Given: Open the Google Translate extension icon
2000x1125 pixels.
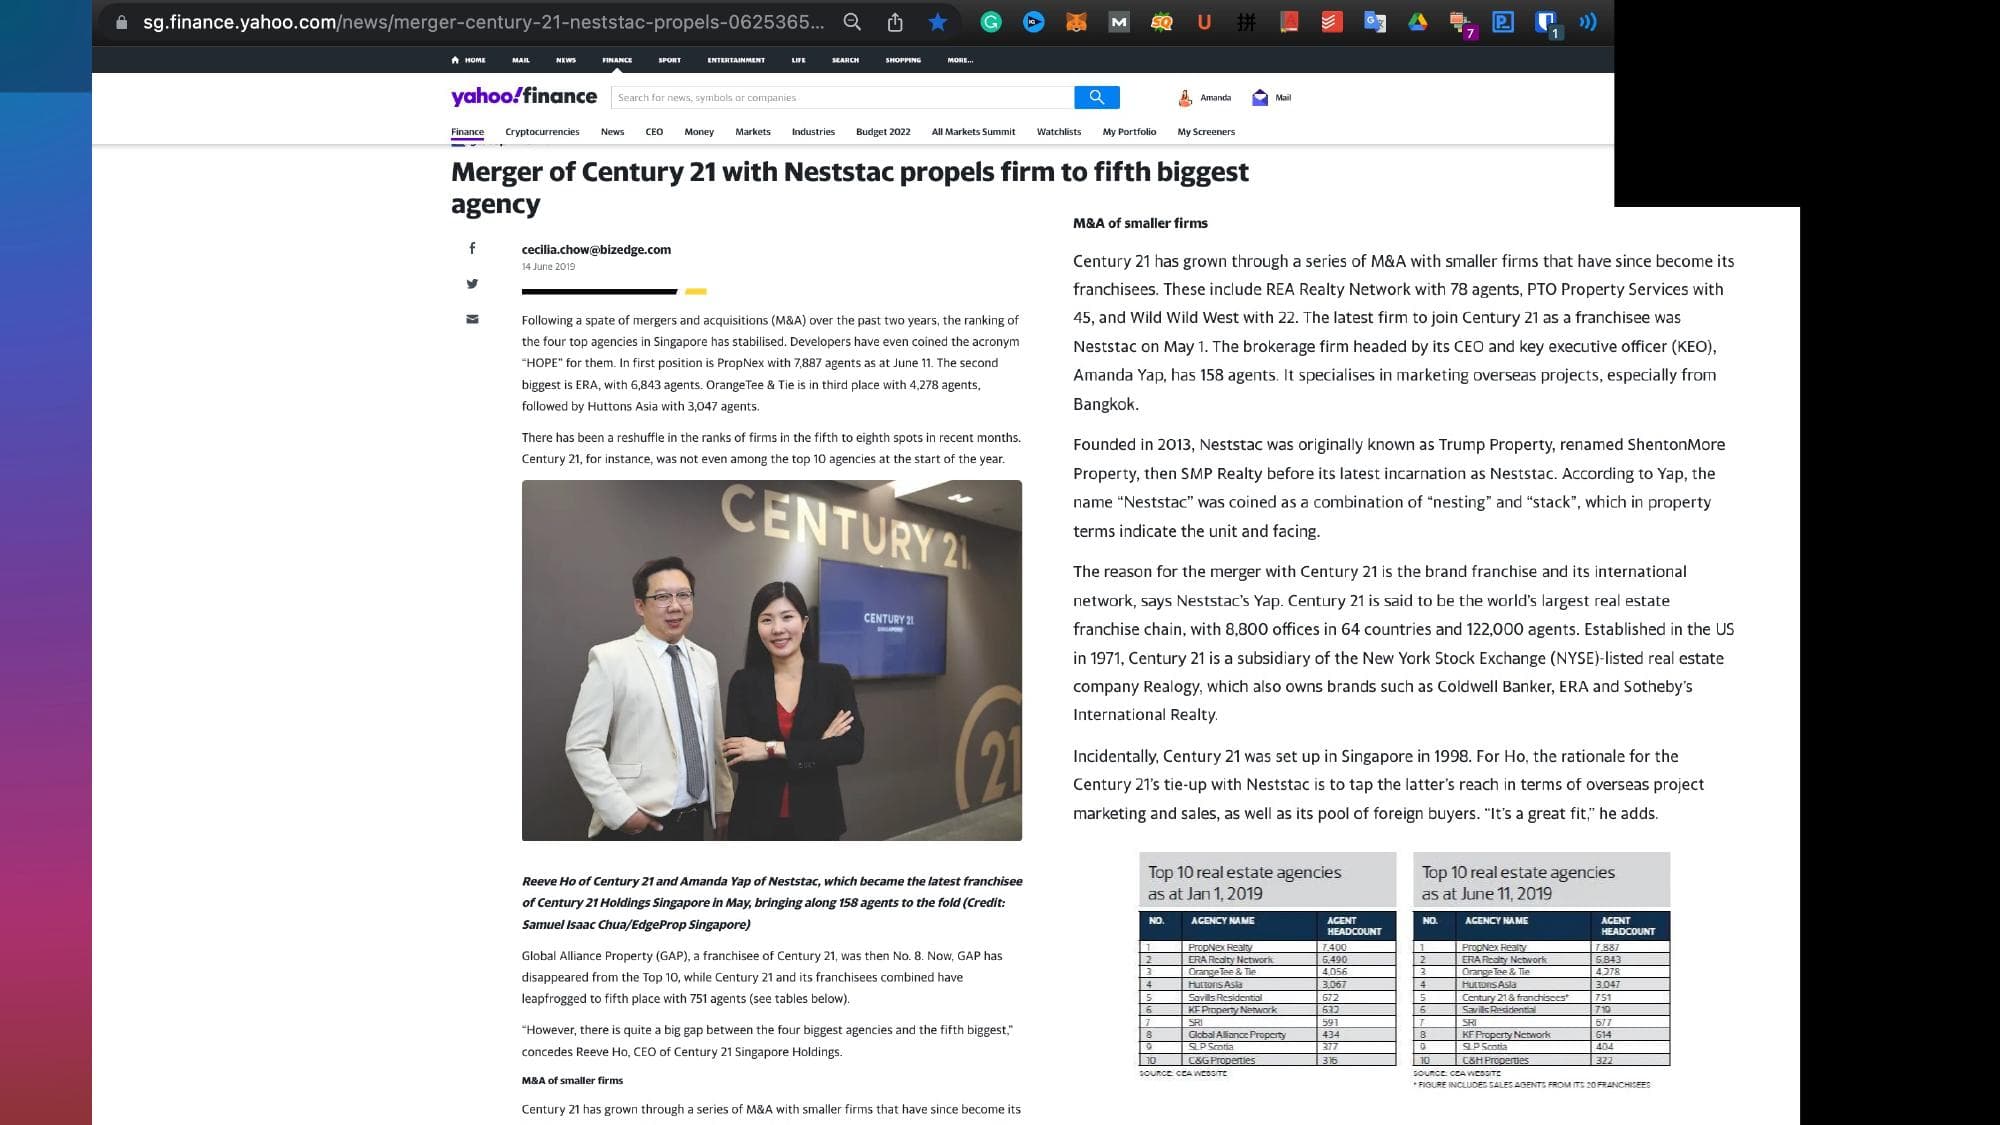Looking at the screenshot, I should click(1375, 22).
